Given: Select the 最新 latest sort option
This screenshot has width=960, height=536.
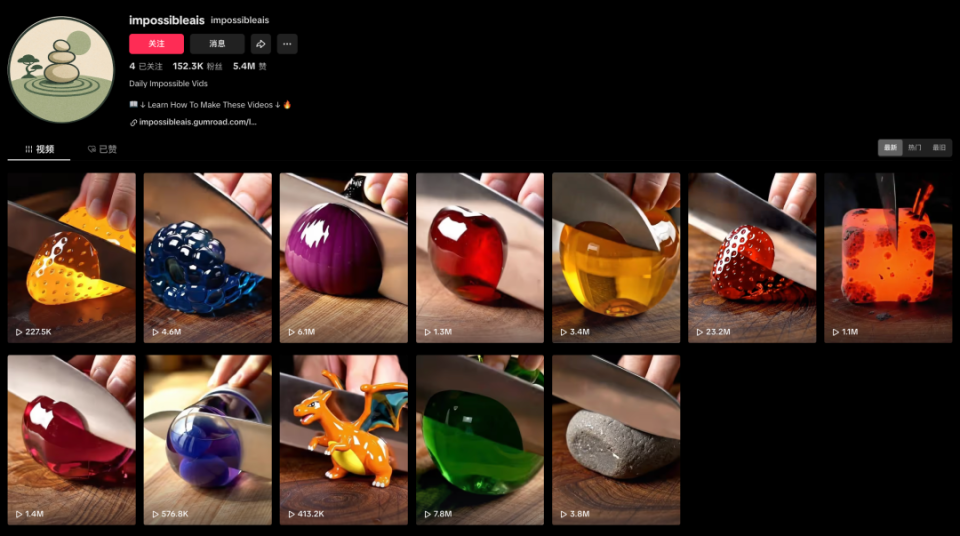Looking at the screenshot, I should pyautogui.click(x=890, y=148).
